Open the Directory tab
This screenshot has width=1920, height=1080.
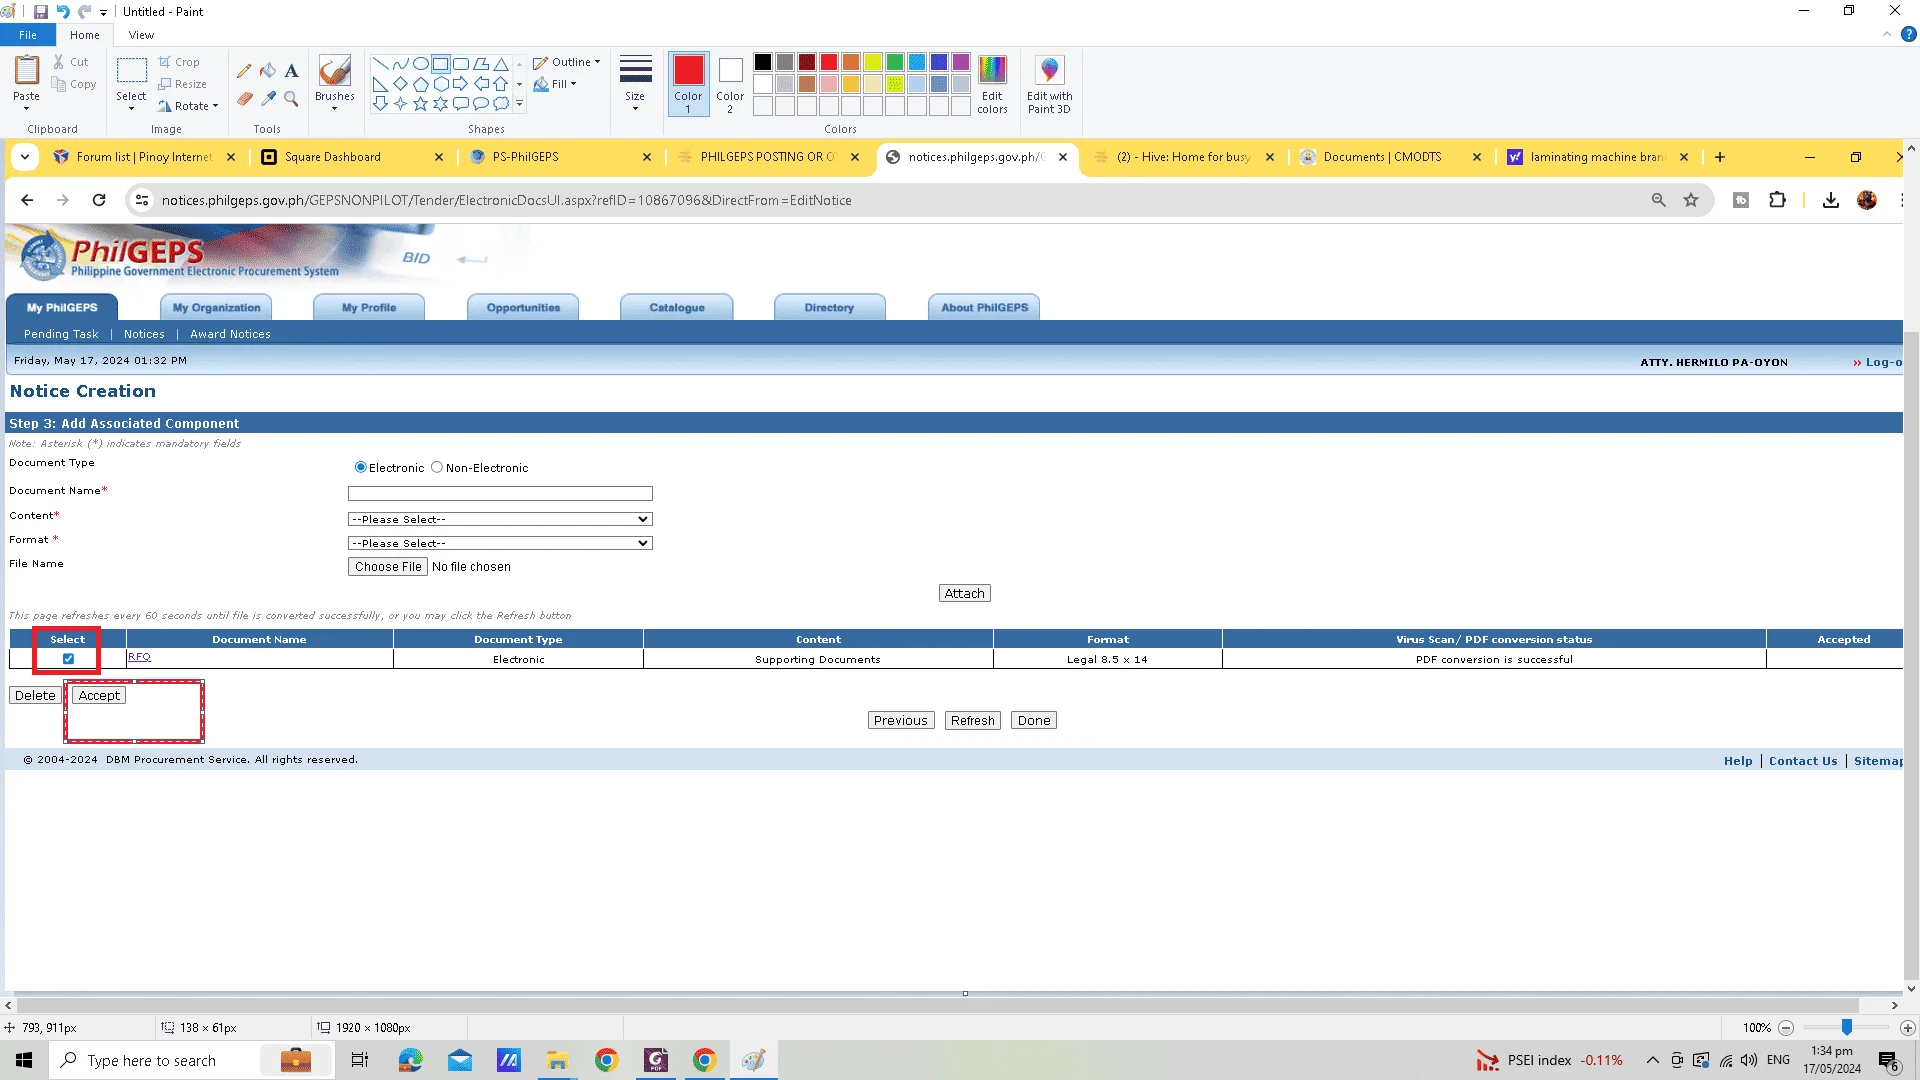coord(829,307)
